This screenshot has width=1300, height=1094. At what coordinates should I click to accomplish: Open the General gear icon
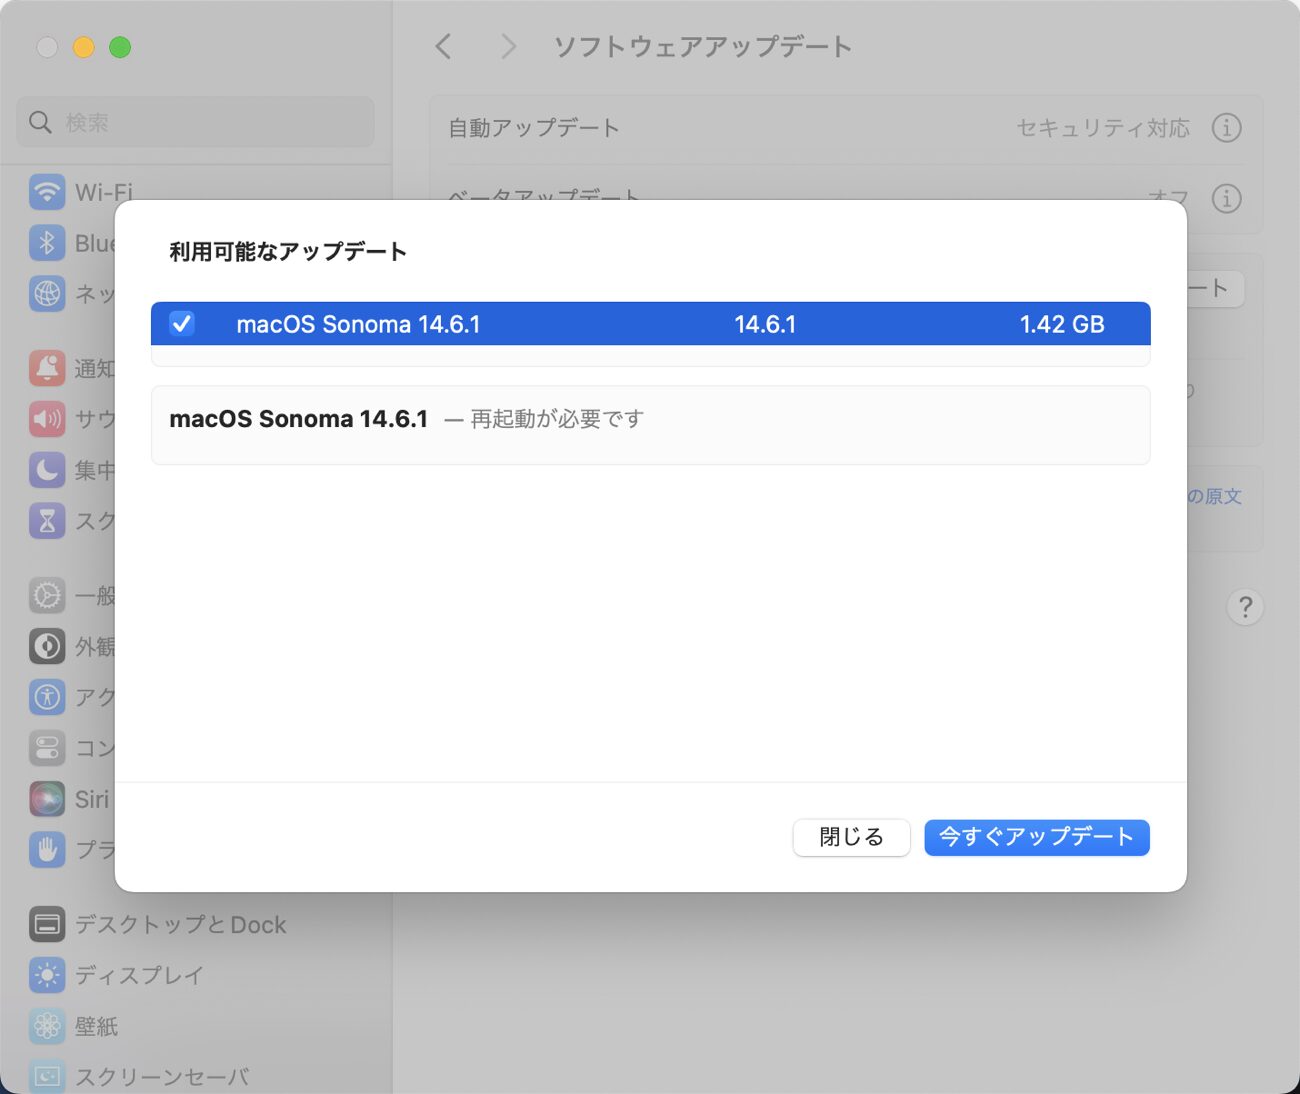click(x=47, y=595)
